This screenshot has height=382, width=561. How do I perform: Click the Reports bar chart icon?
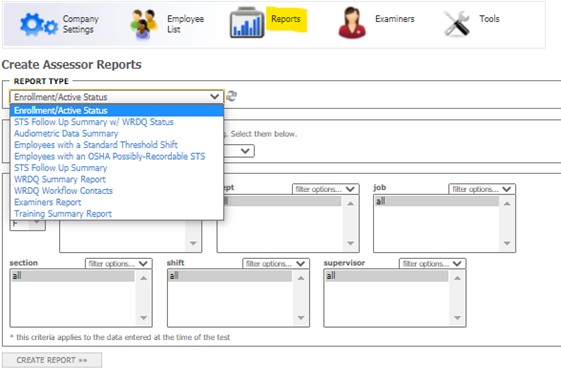click(247, 23)
